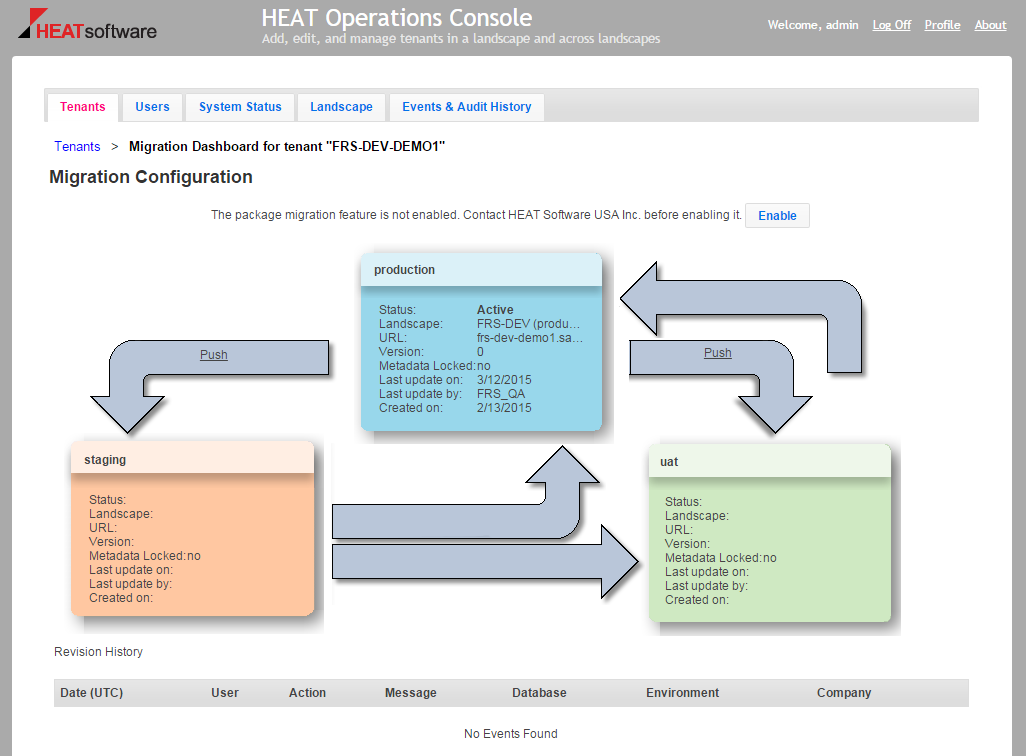Open the System Status tab
1026x756 pixels.
(240, 106)
